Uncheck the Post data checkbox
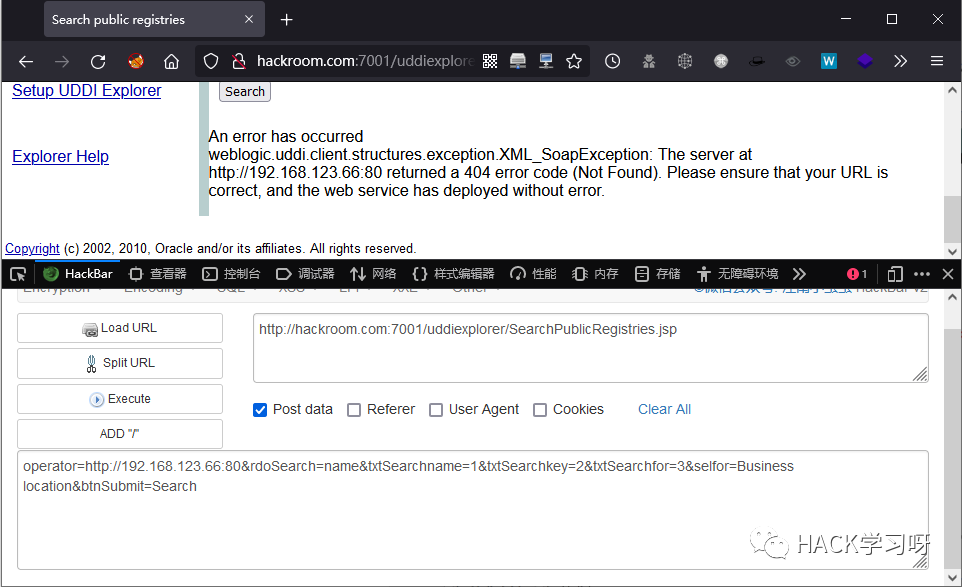This screenshot has width=962, height=587. (260, 410)
